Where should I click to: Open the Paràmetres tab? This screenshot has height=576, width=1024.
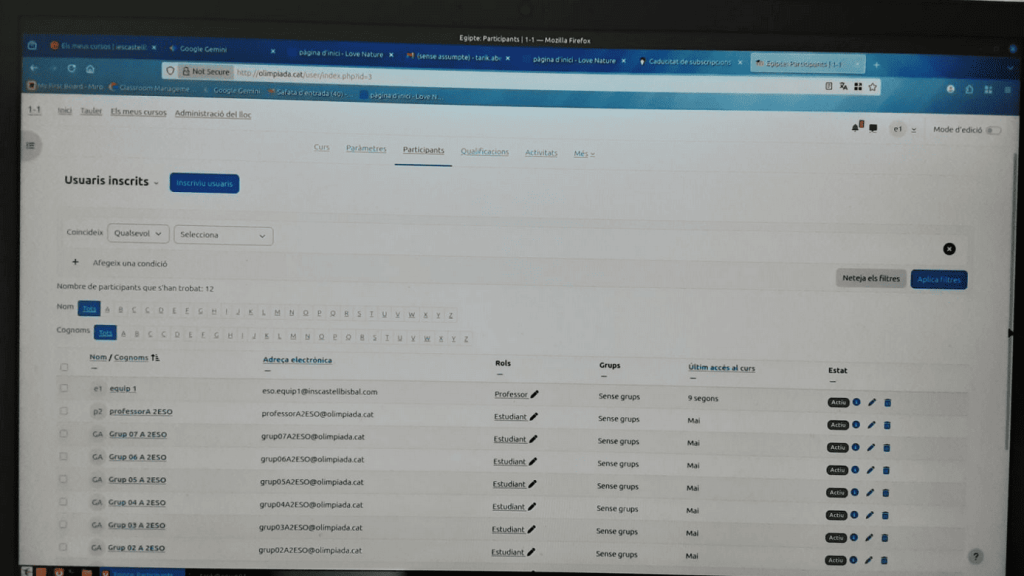pos(365,149)
